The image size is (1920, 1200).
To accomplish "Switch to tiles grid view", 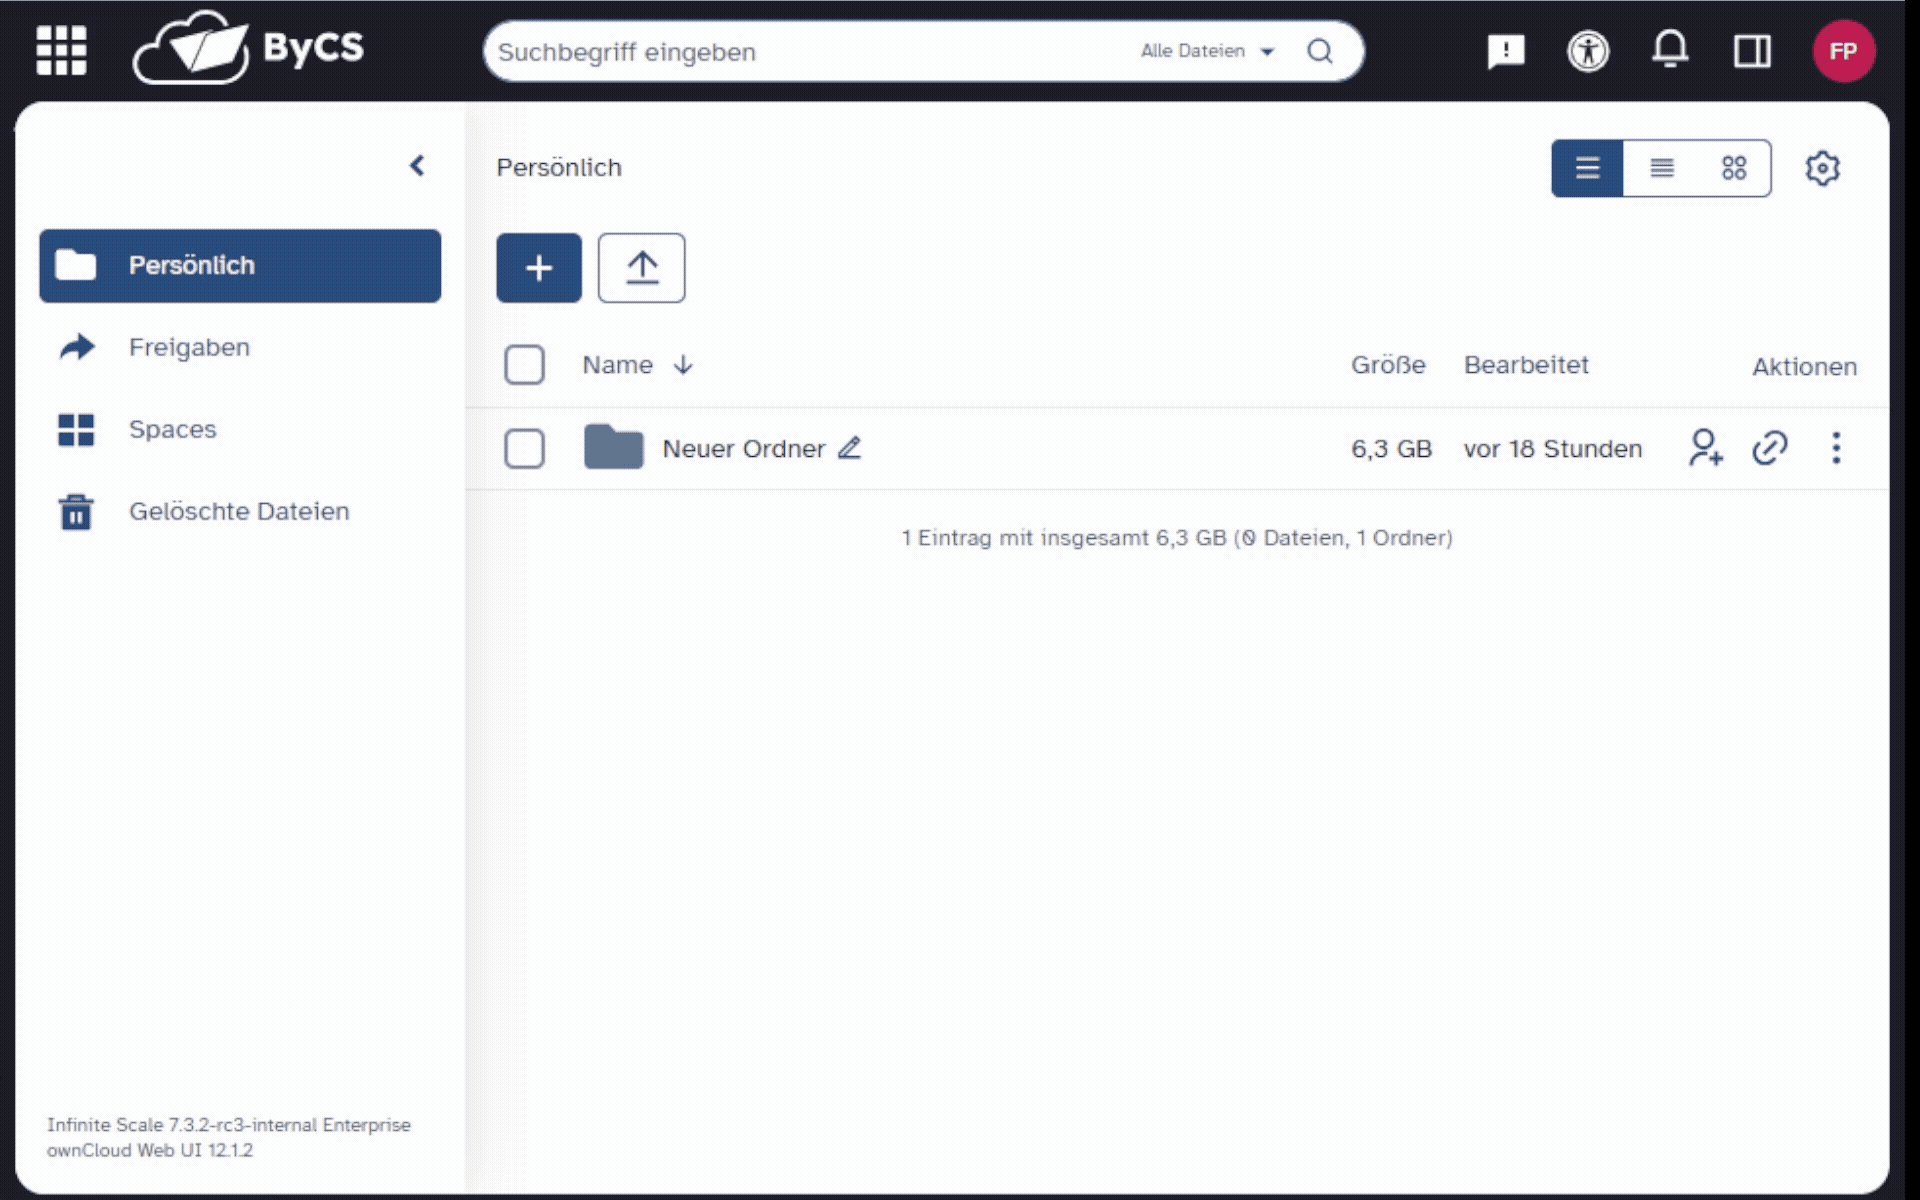I will (x=1734, y=168).
